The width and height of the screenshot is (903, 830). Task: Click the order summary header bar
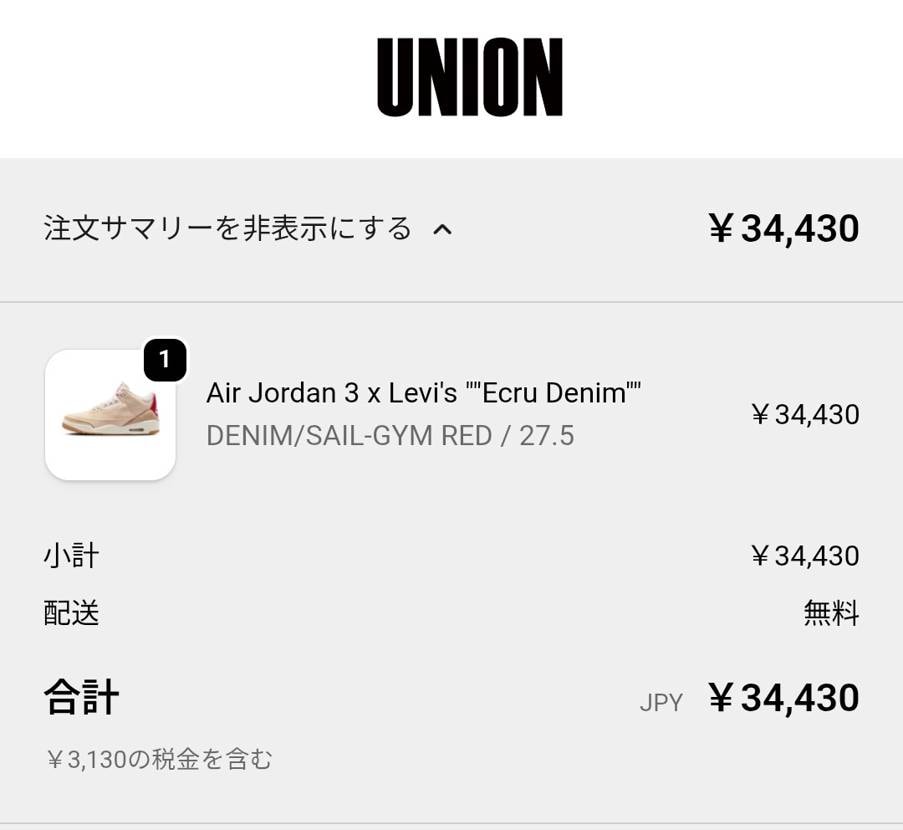[451, 228]
